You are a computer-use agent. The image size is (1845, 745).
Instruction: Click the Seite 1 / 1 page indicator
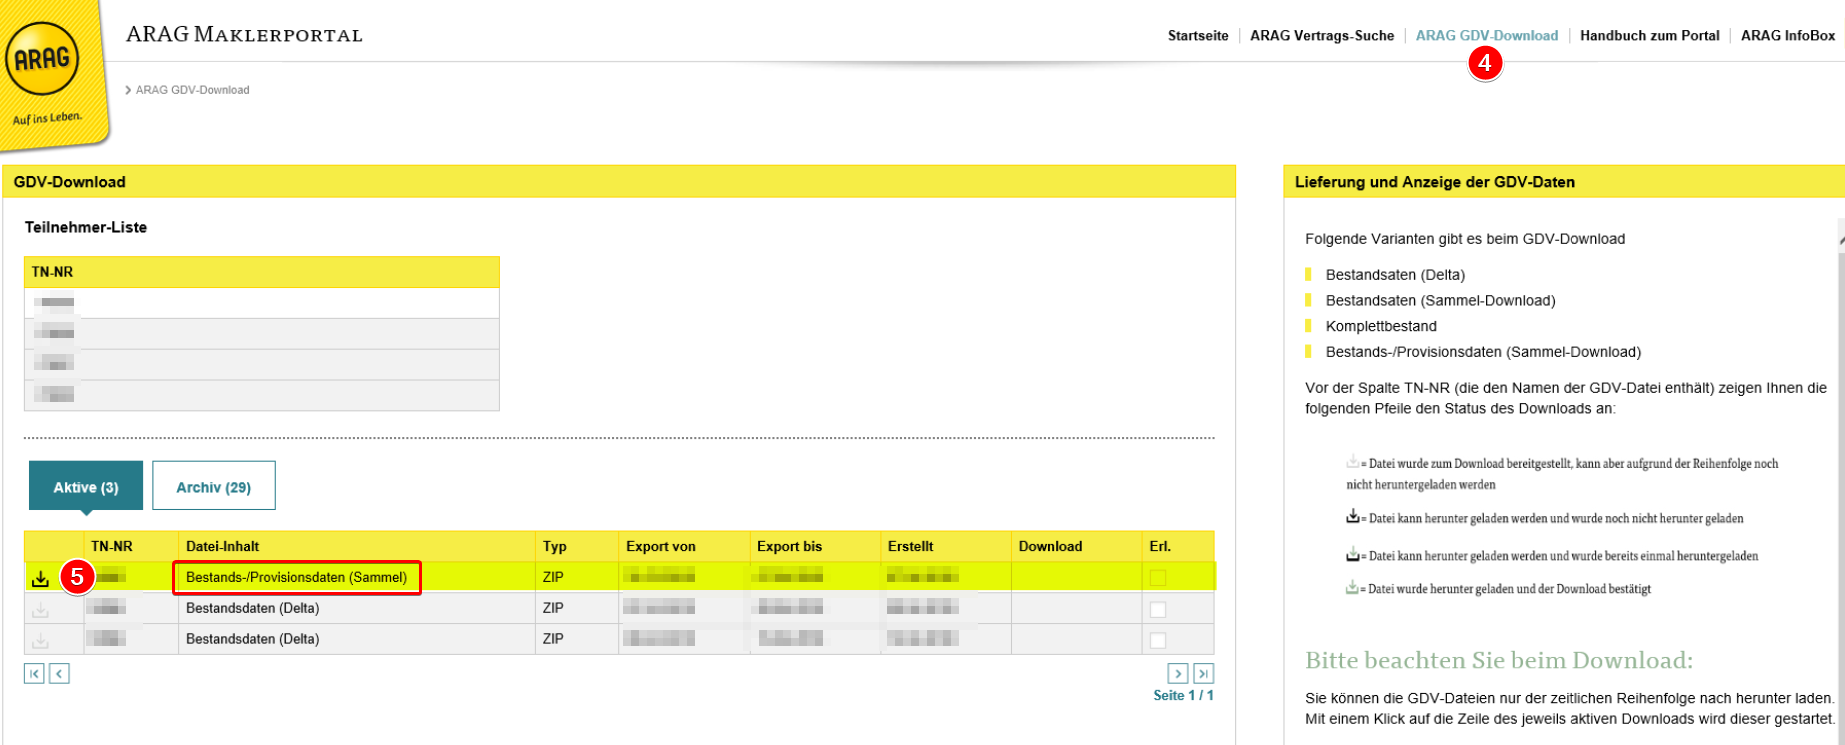coord(1184,695)
